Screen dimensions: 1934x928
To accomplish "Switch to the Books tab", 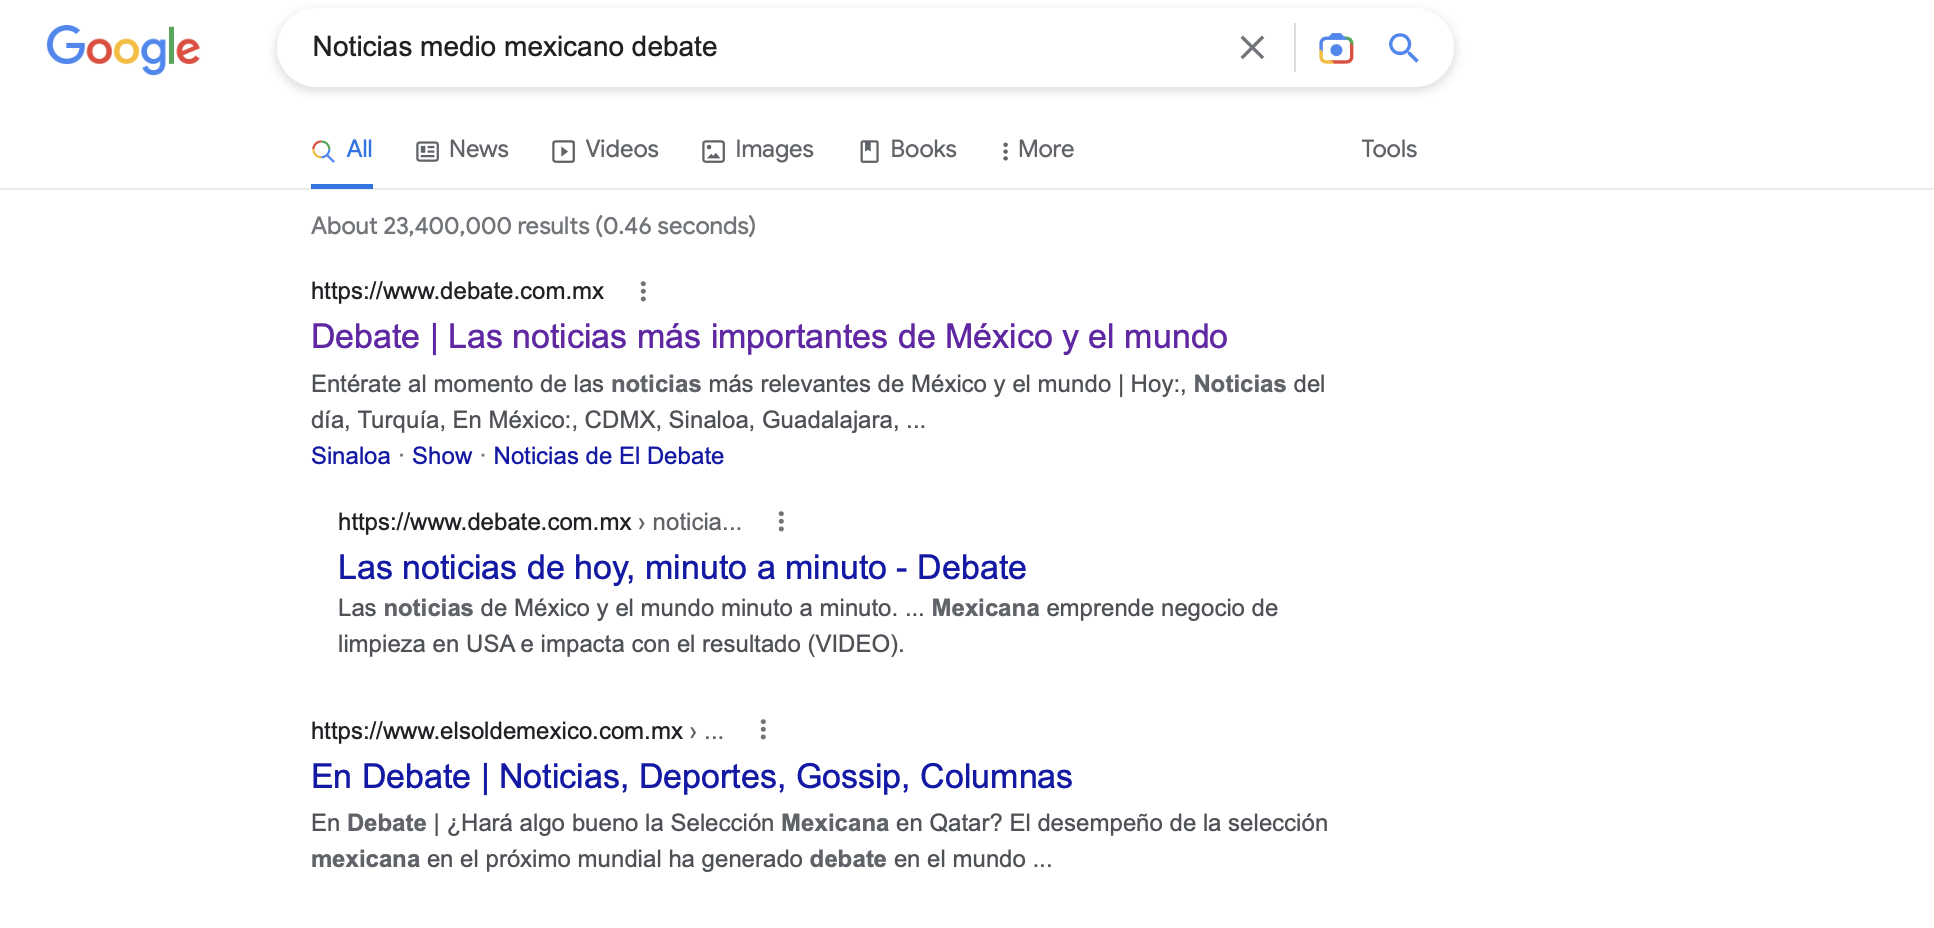I will (x=908, y=150).
